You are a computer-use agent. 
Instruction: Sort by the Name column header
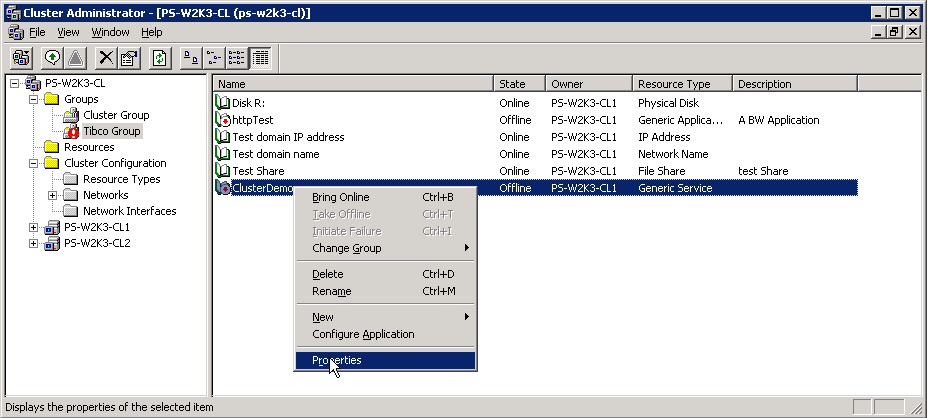tap(353, 84)
